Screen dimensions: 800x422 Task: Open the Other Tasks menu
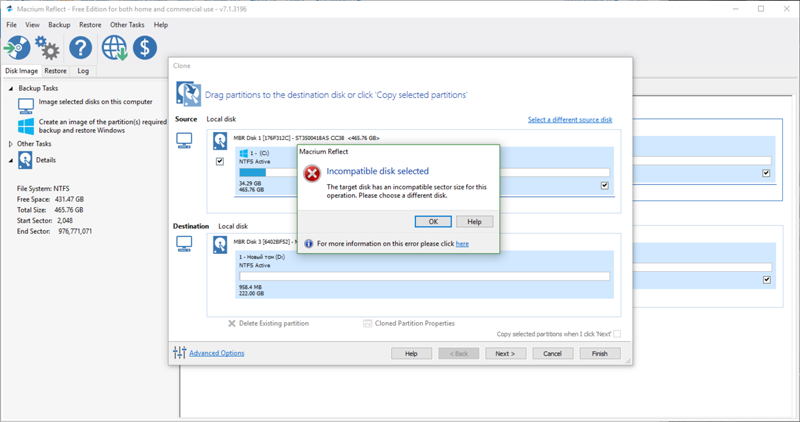[127, 24]
